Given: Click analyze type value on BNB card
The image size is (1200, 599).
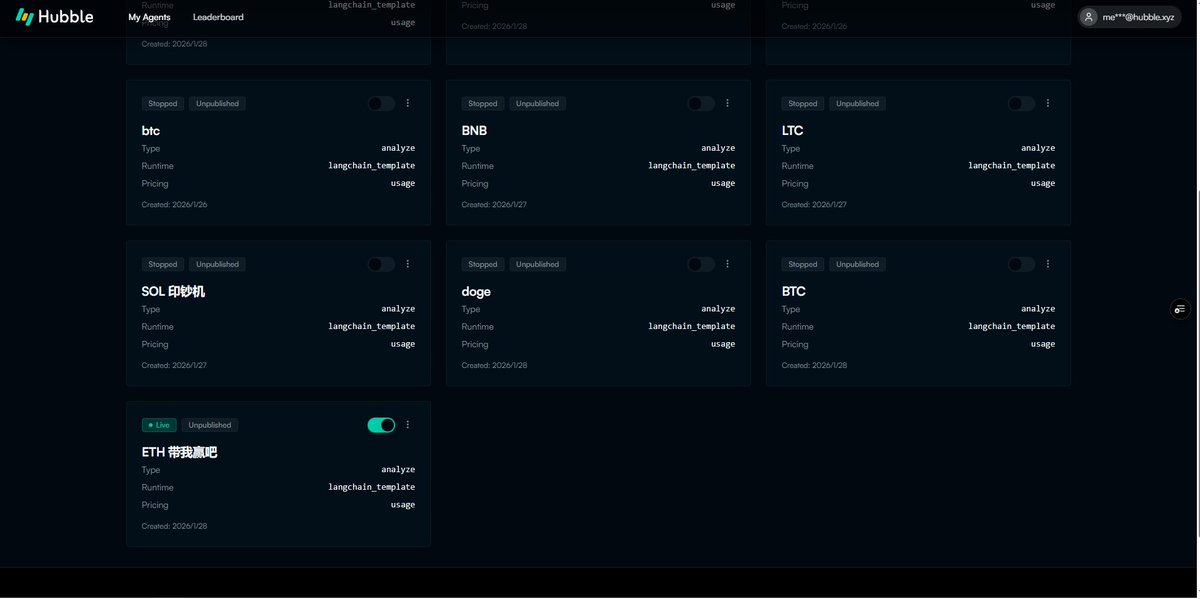Looking at the screenshot, I should pyautogui.click(x=718, y=148).
